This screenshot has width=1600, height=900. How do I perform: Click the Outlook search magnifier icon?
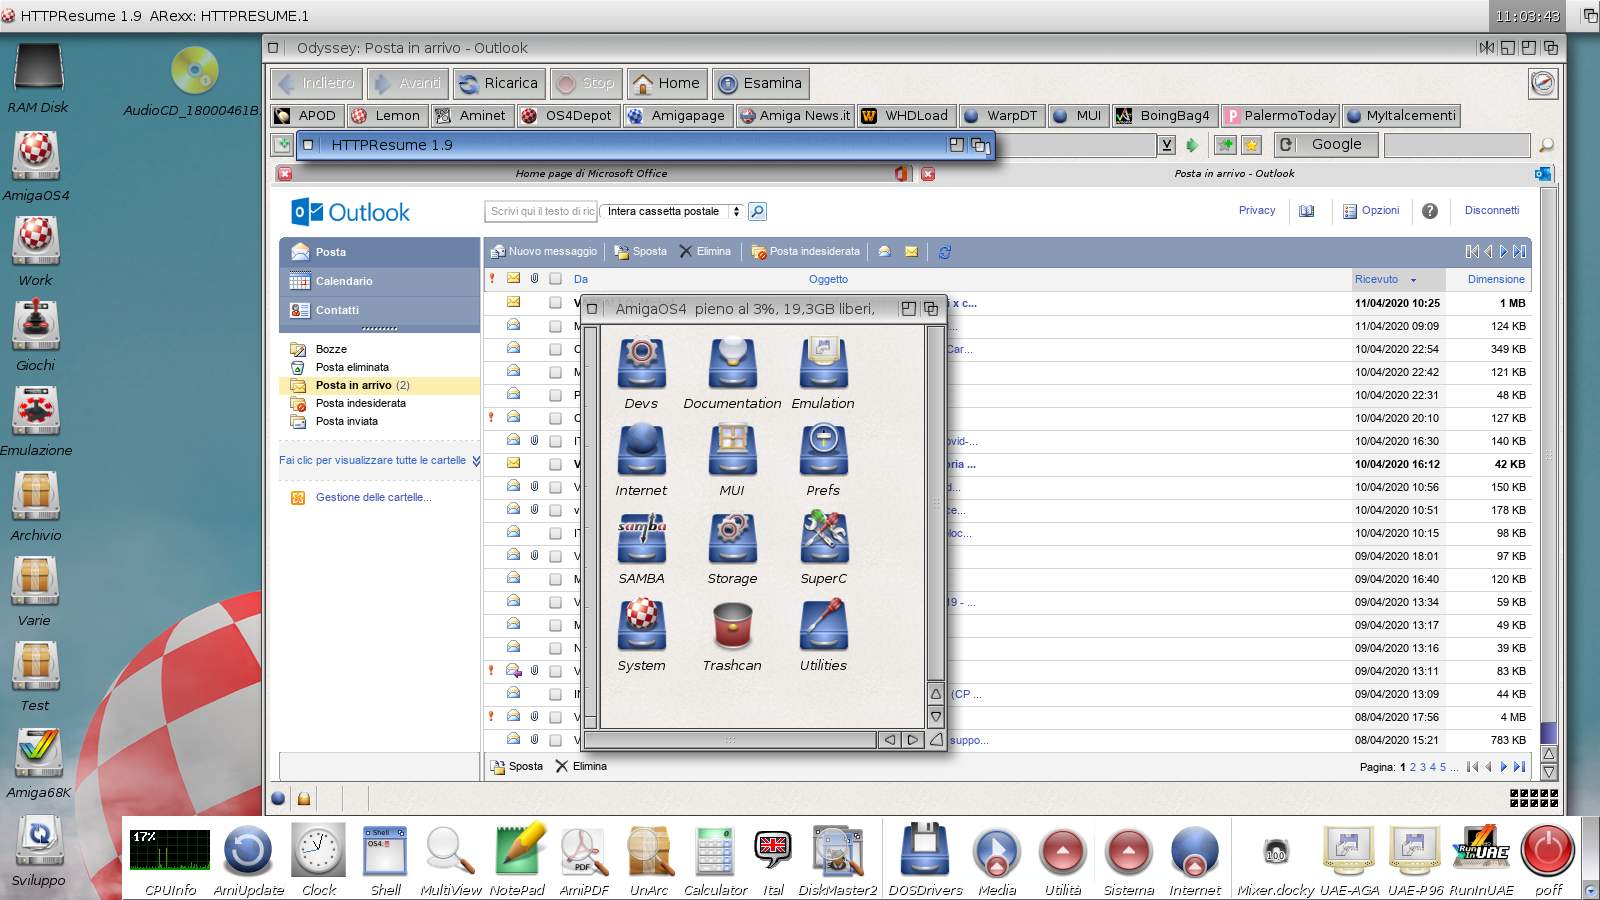click(757, 211)
